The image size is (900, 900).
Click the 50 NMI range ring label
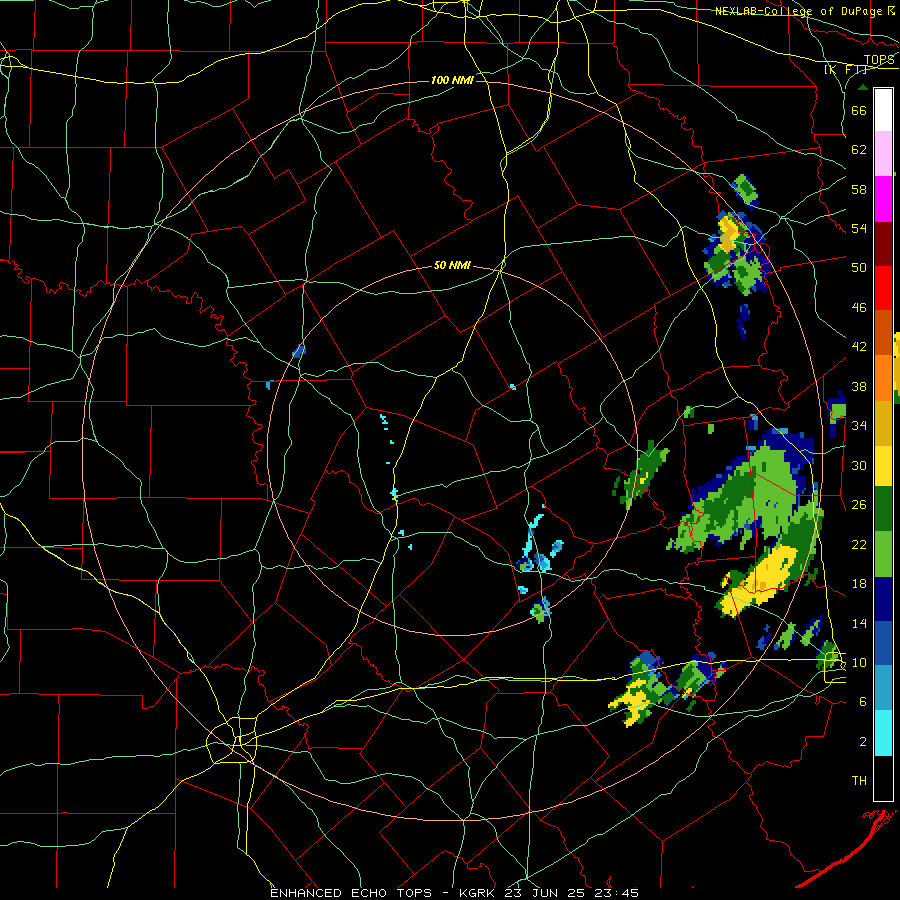[452, 265]
